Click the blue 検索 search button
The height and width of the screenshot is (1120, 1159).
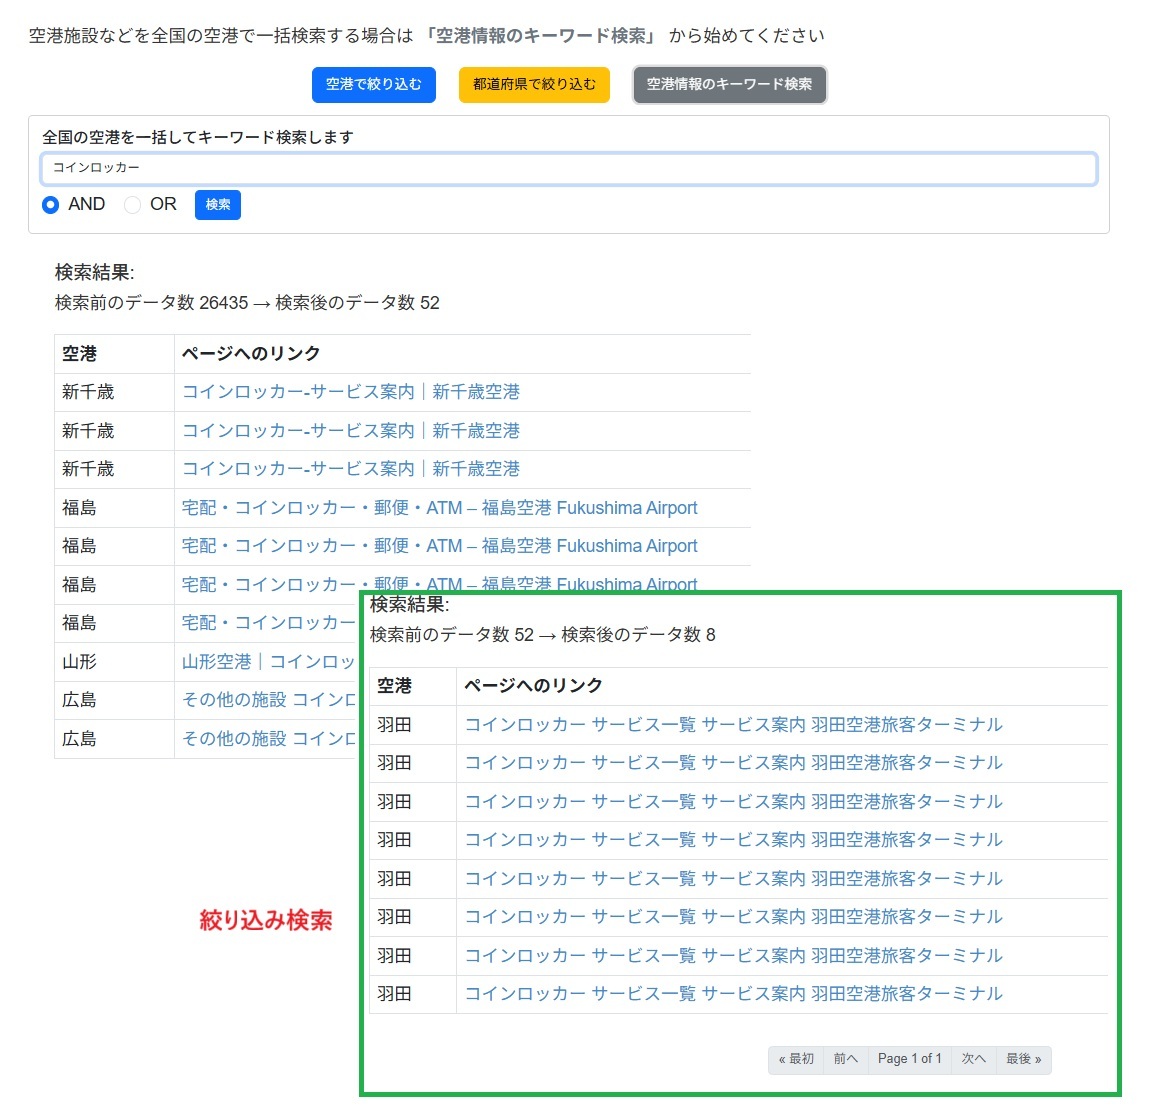(217, 205)
